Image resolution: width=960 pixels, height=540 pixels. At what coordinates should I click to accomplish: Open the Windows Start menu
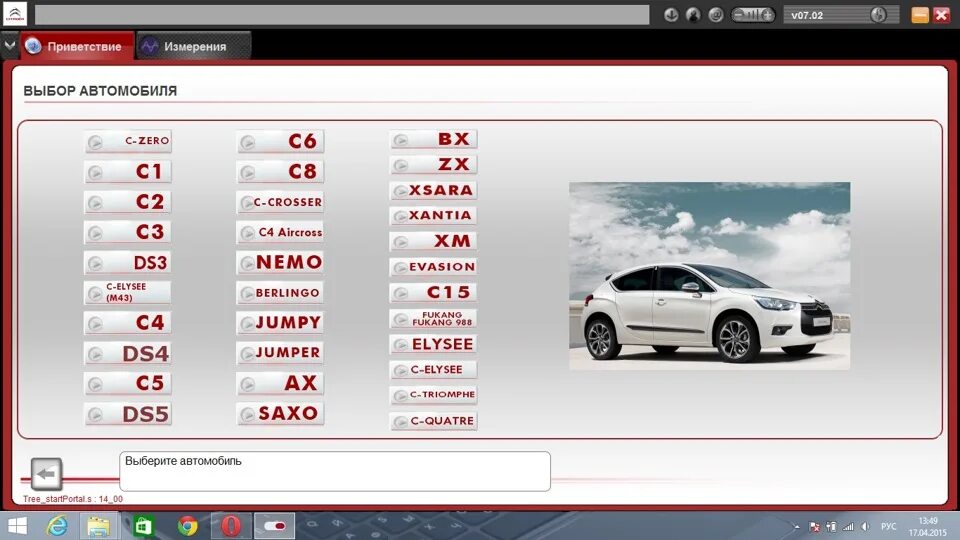(17, 527)
